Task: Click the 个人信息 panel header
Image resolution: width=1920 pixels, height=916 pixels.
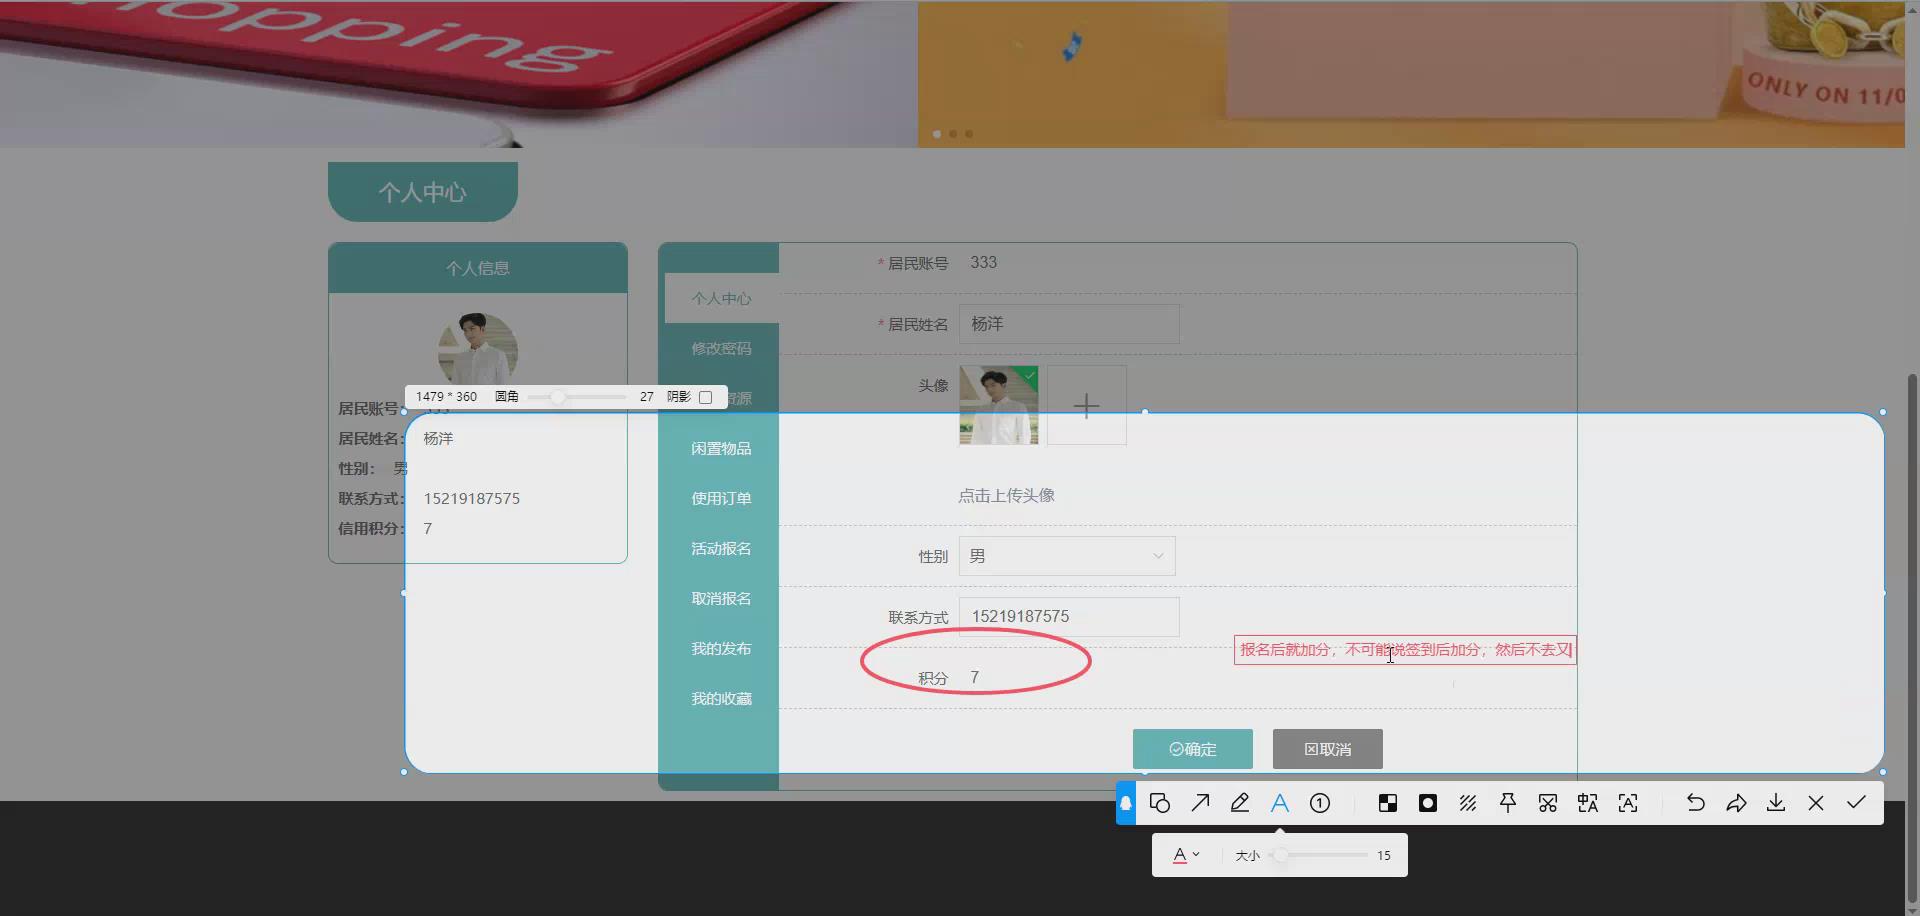Action: pos(478,268)
